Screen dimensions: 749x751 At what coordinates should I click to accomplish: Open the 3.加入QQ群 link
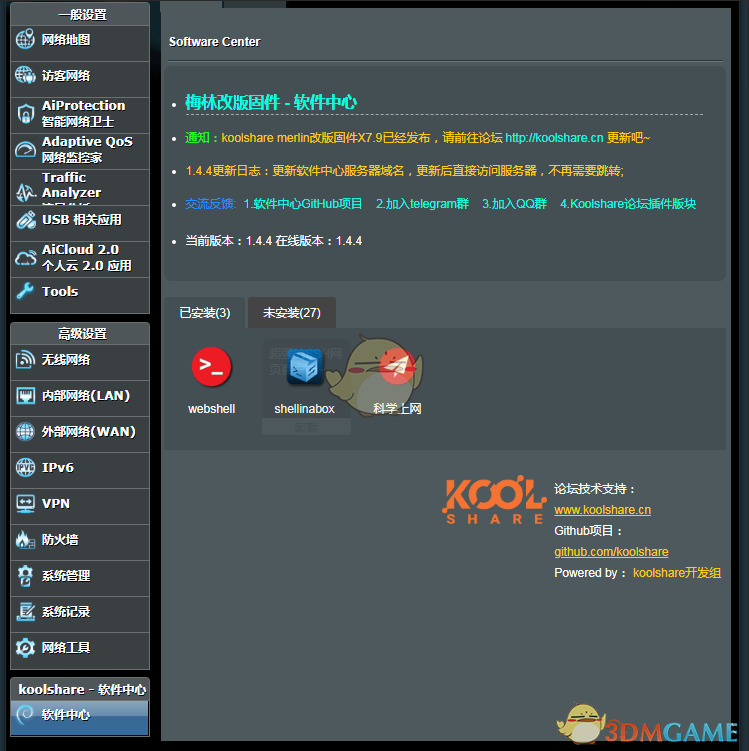click(514, 204)
